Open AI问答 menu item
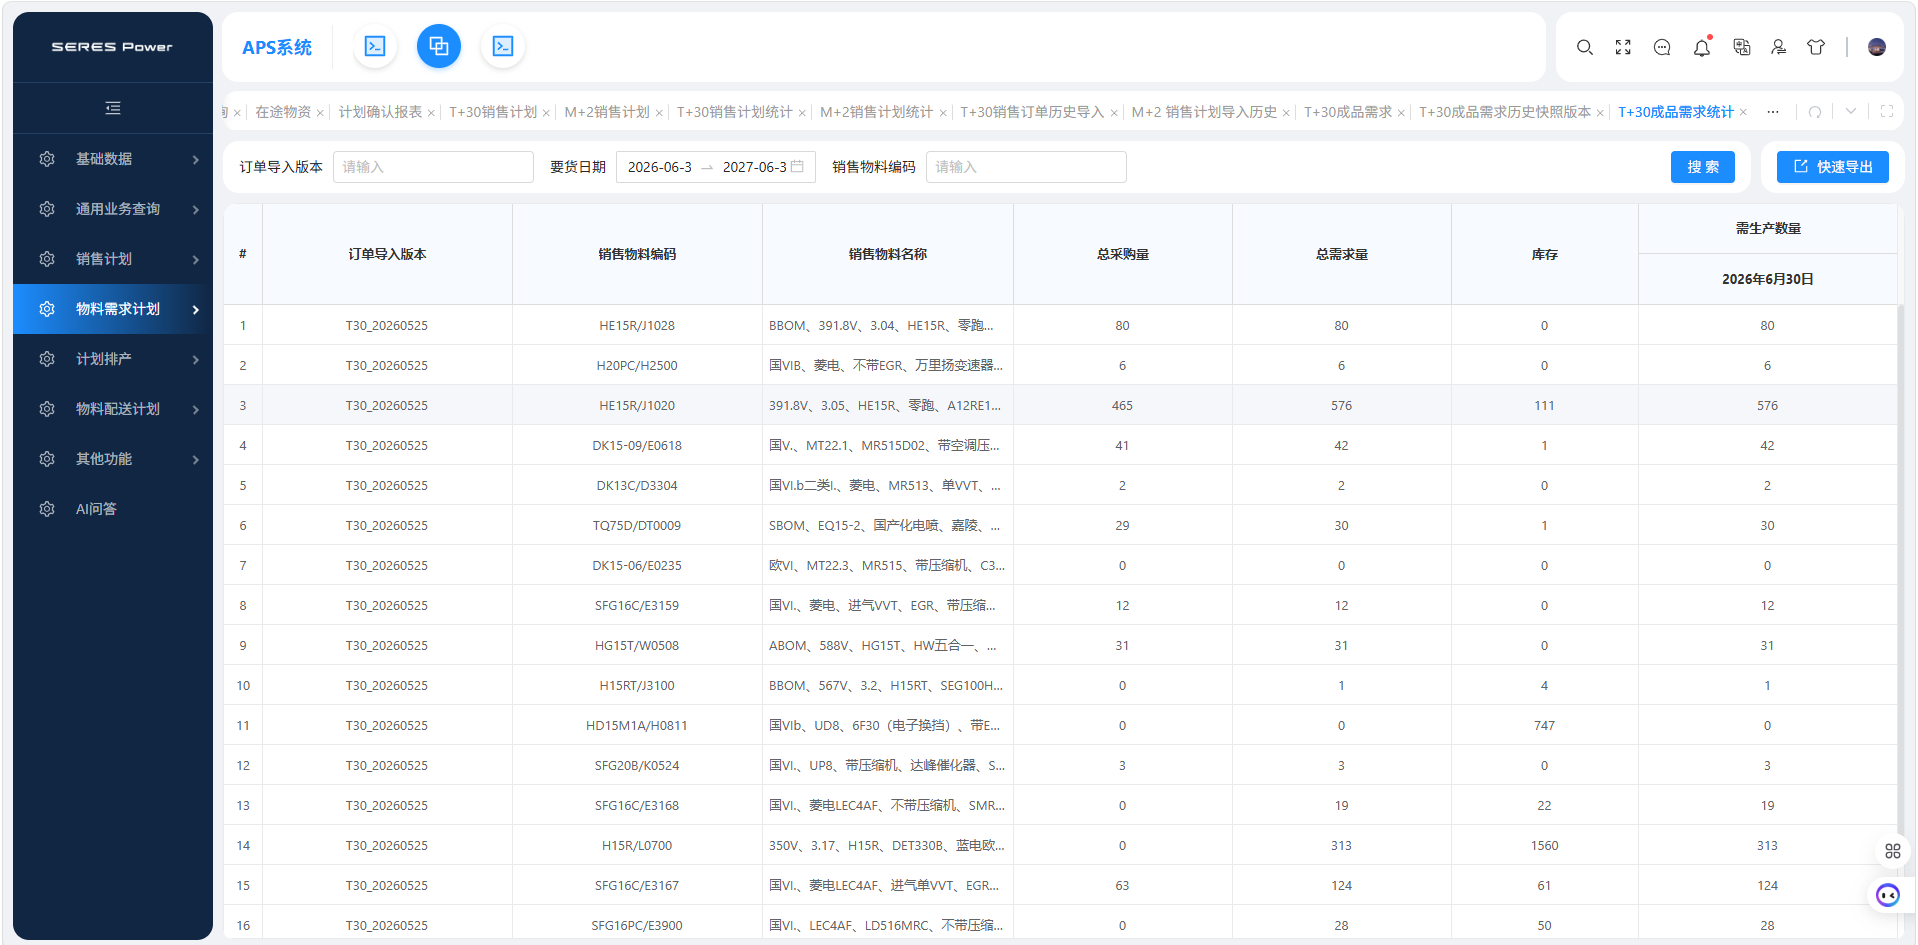 (113, 509)
